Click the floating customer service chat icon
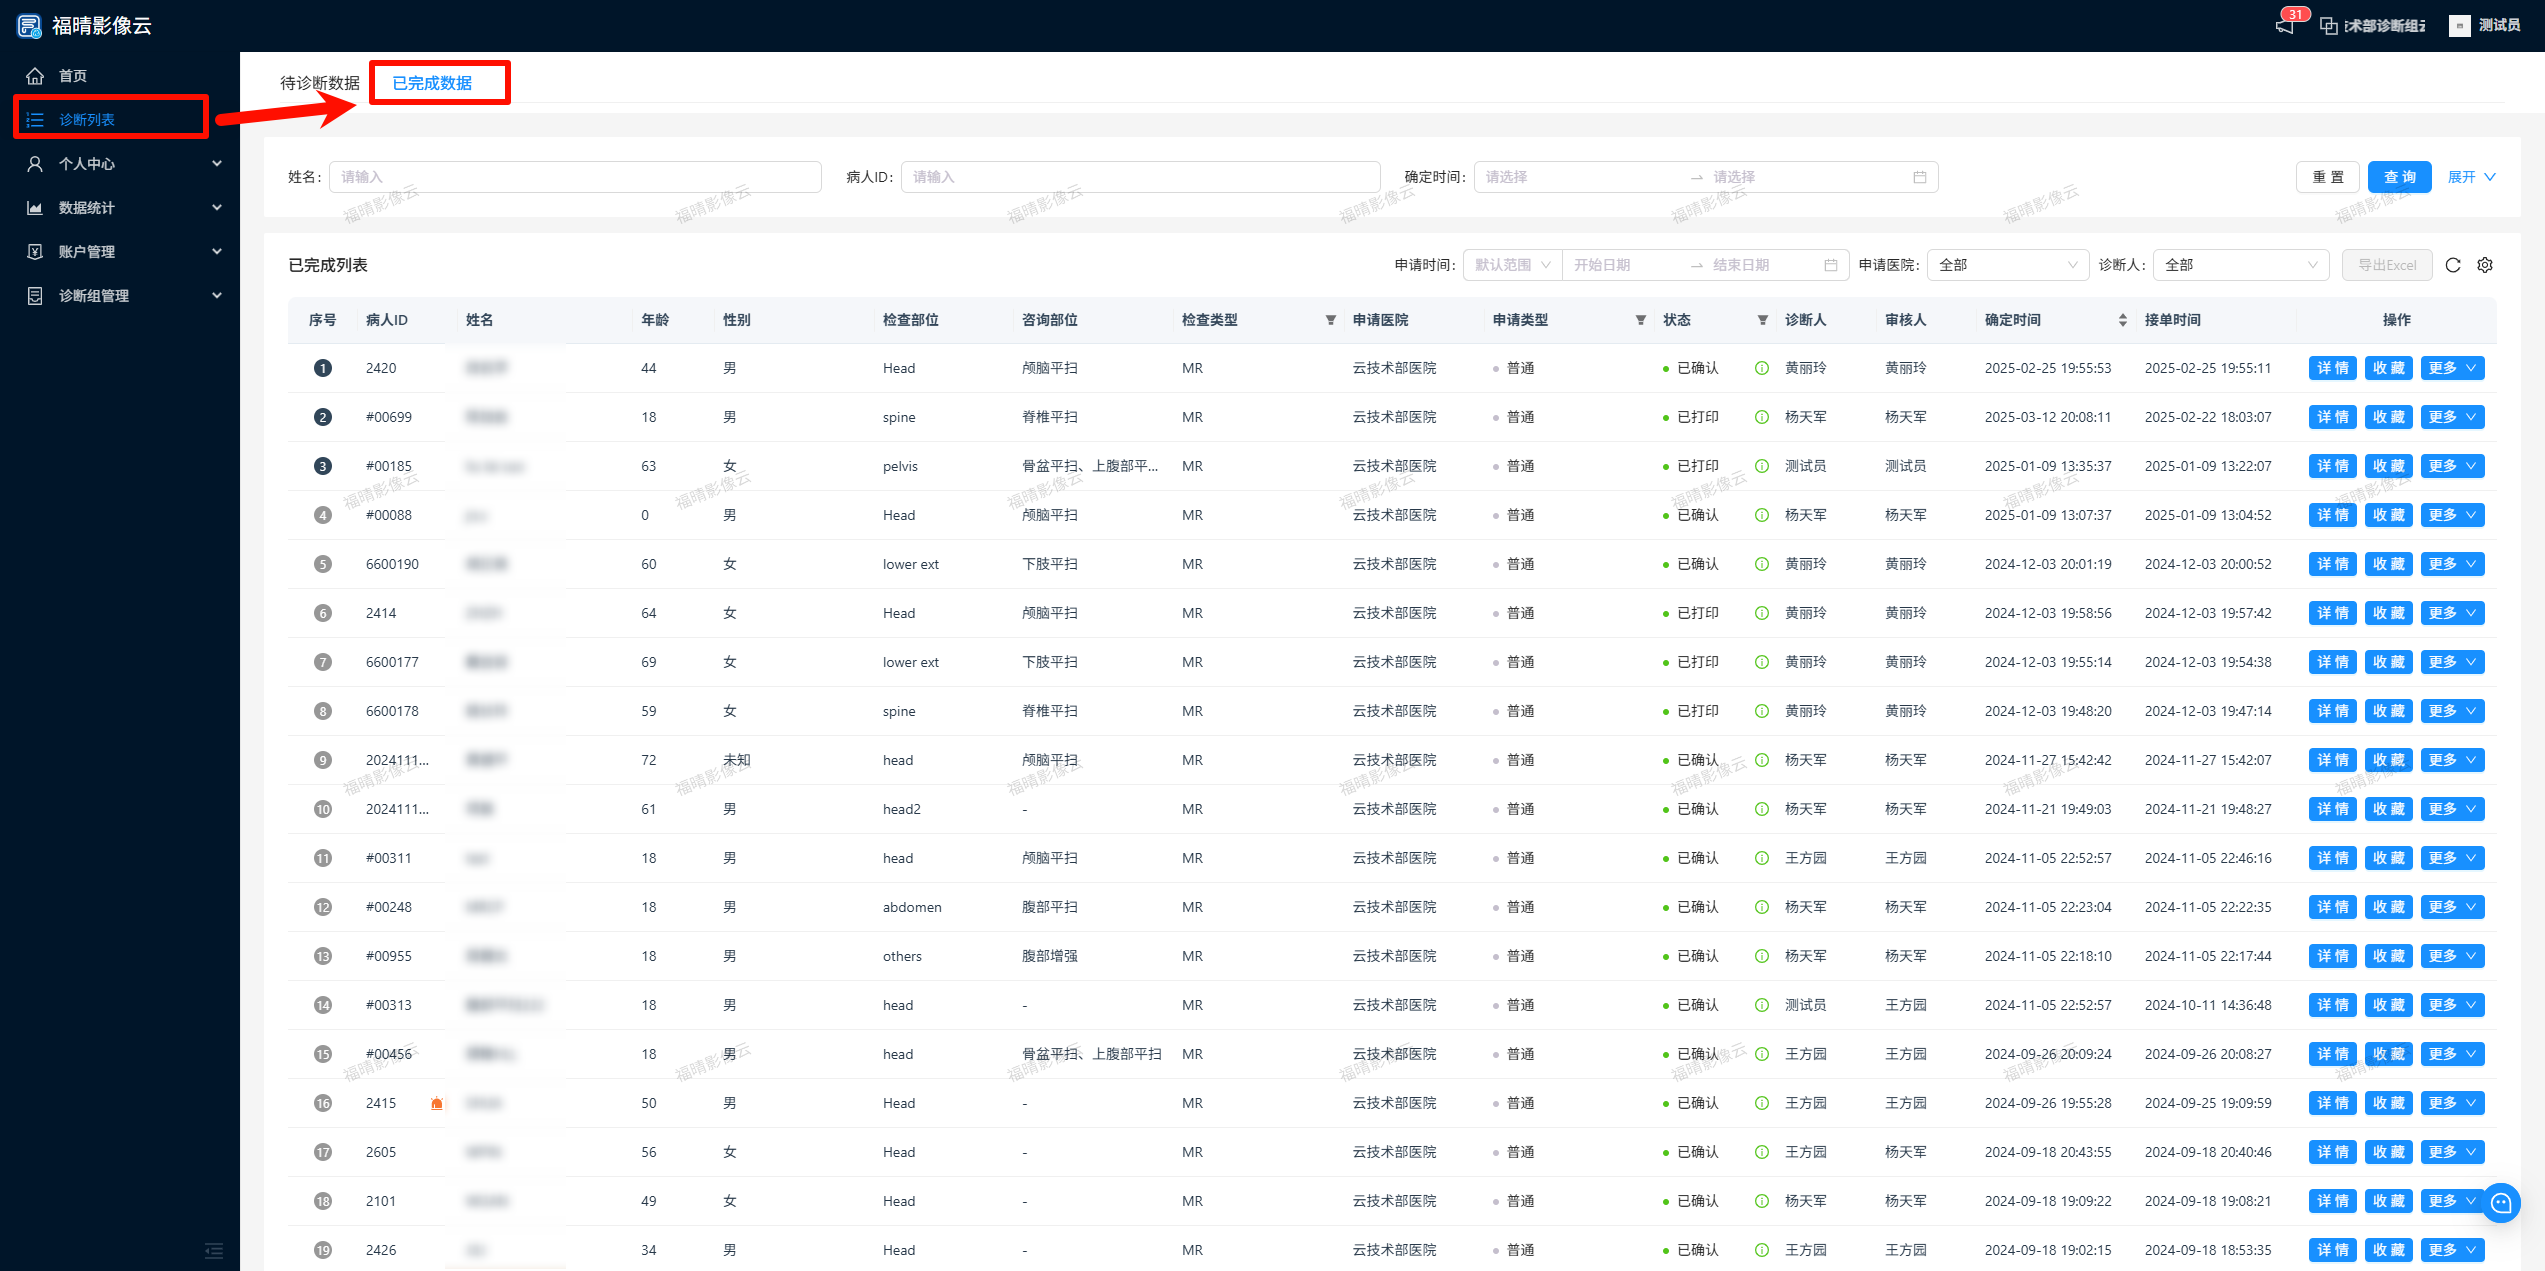The height and width of the screenshot is (1271, 2545). pos(2501,1203)
